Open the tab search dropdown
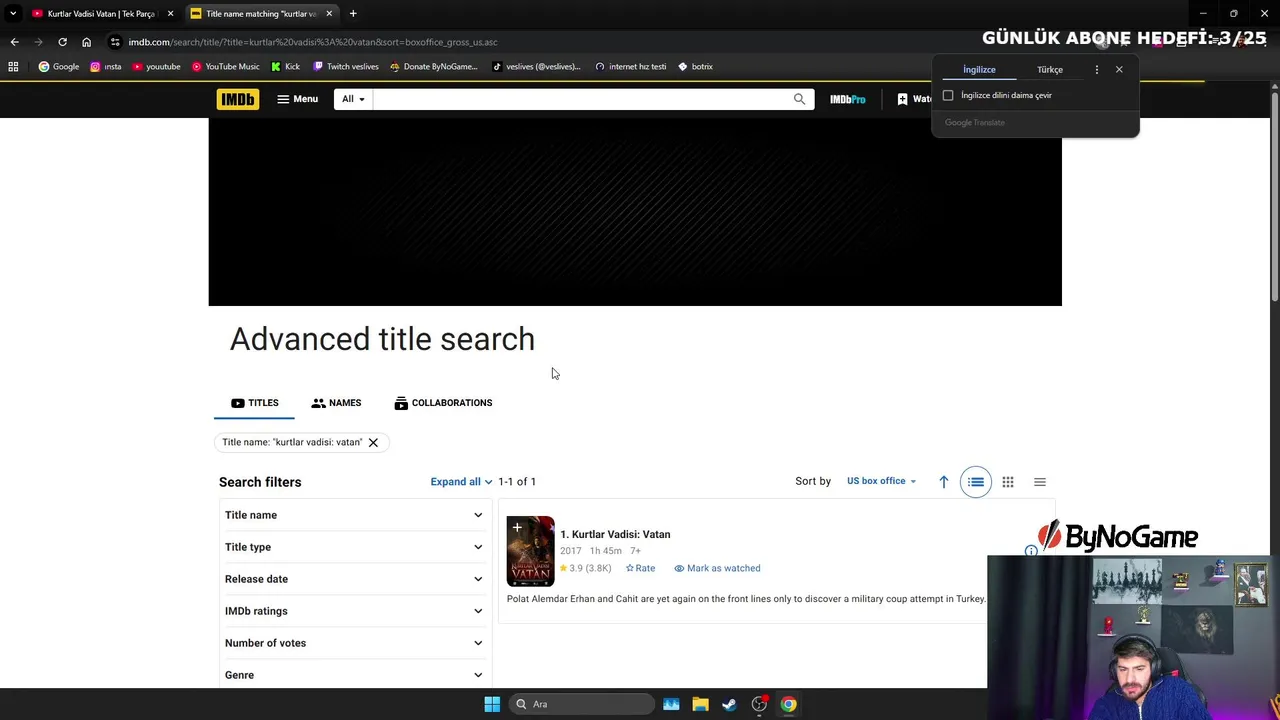 click(x=12, y=14)
